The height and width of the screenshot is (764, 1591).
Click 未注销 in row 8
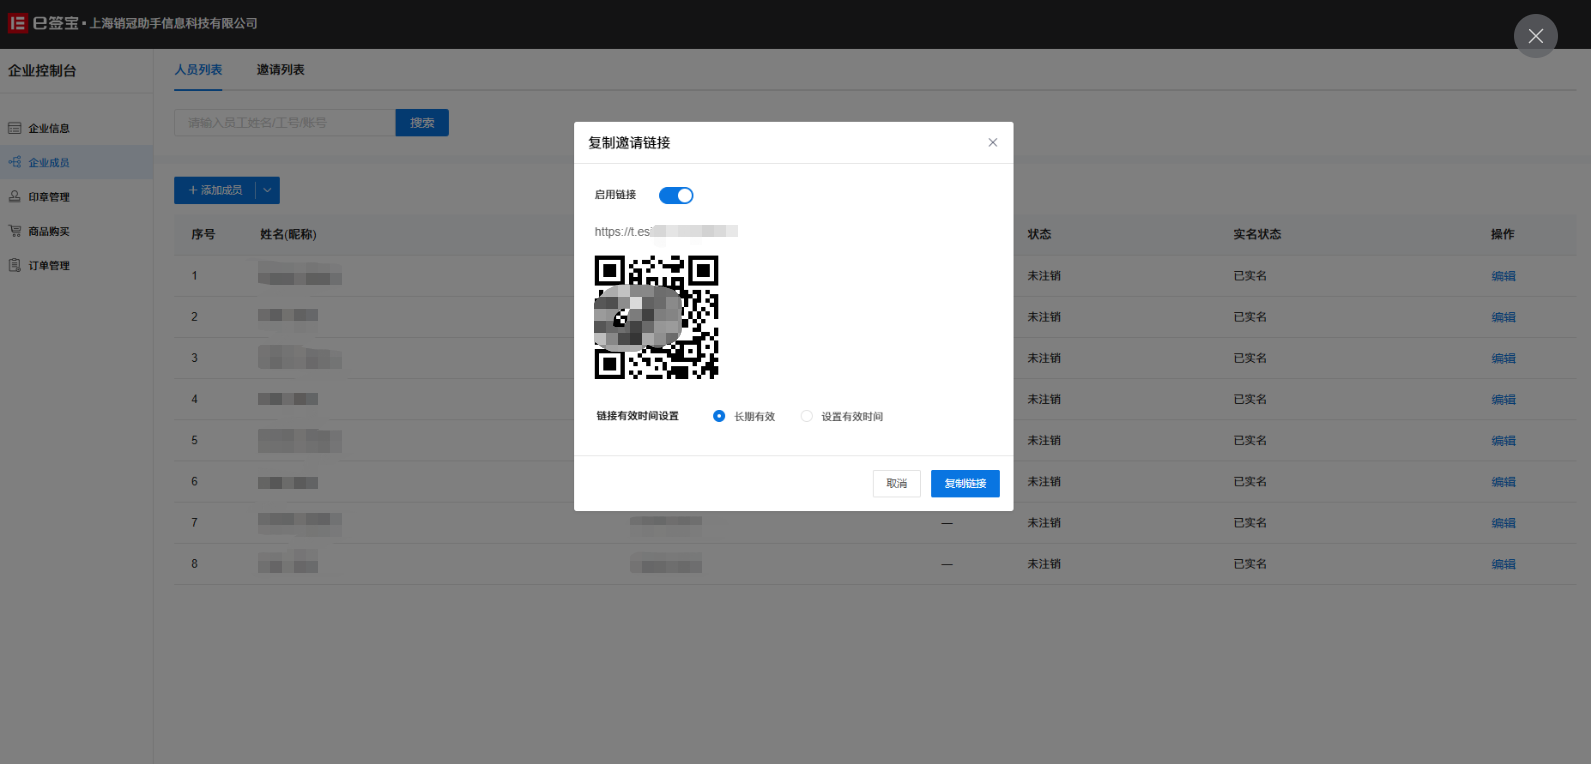[x=1044, y=564]
